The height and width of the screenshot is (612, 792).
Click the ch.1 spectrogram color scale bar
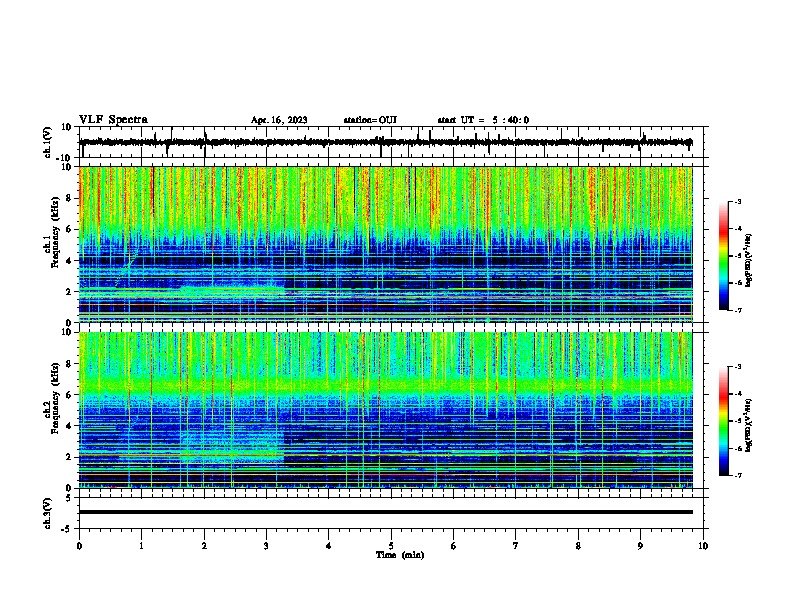[x=724, y=256]
